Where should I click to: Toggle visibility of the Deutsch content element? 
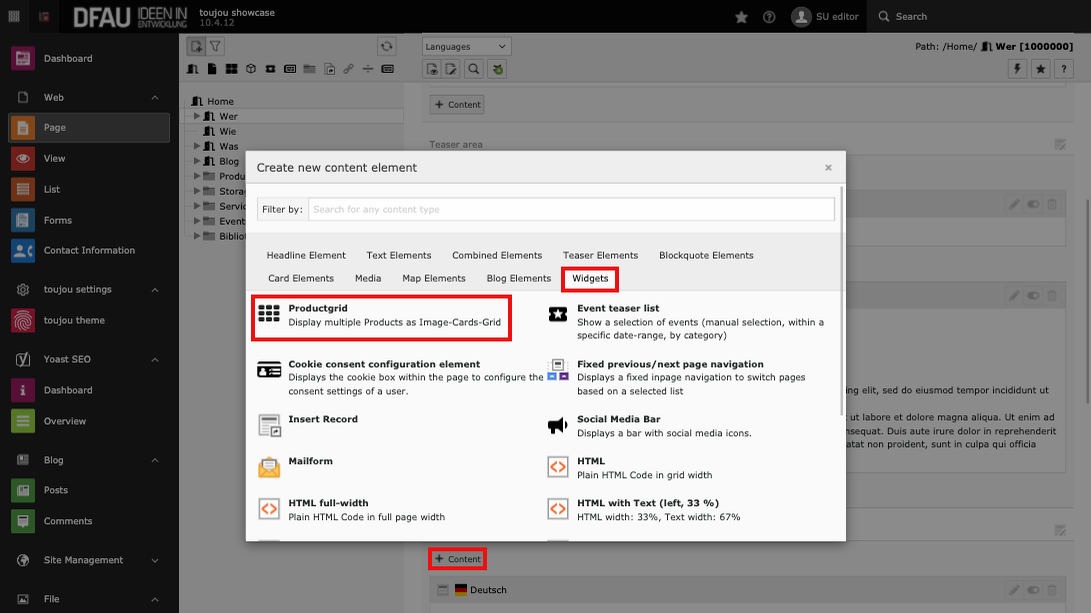pyautogui.click(x=1033, y=590)
